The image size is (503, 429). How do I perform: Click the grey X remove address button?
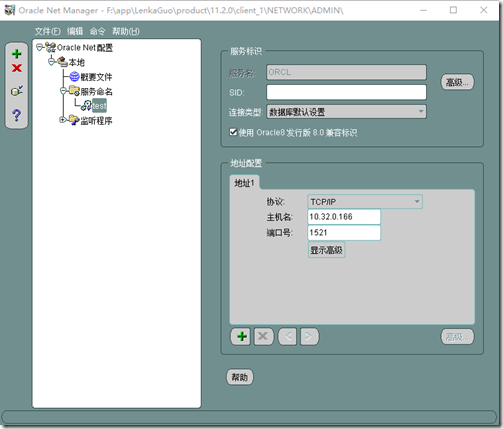(264, 336)
